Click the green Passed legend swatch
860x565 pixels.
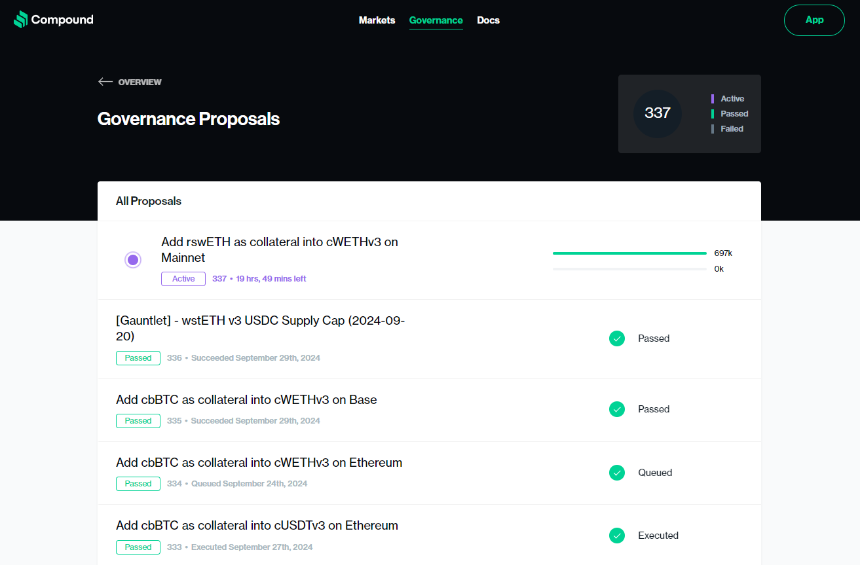tap(712, 114)
